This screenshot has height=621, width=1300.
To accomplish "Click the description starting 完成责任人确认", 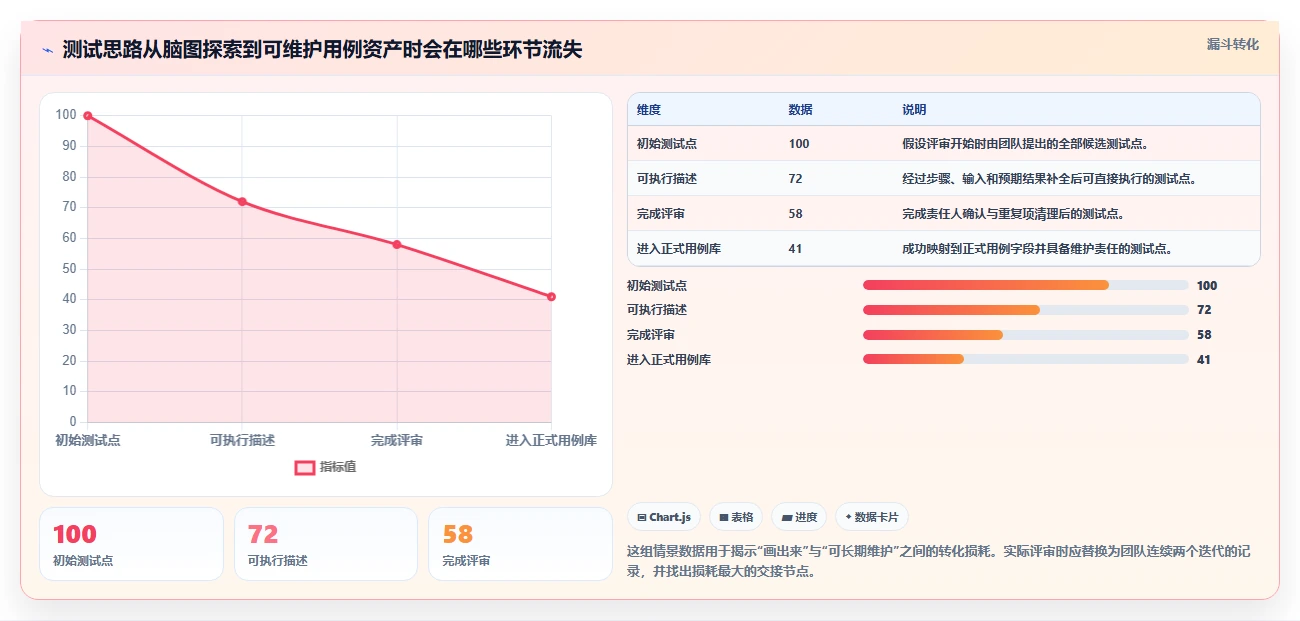I will tap(1013, 214).
